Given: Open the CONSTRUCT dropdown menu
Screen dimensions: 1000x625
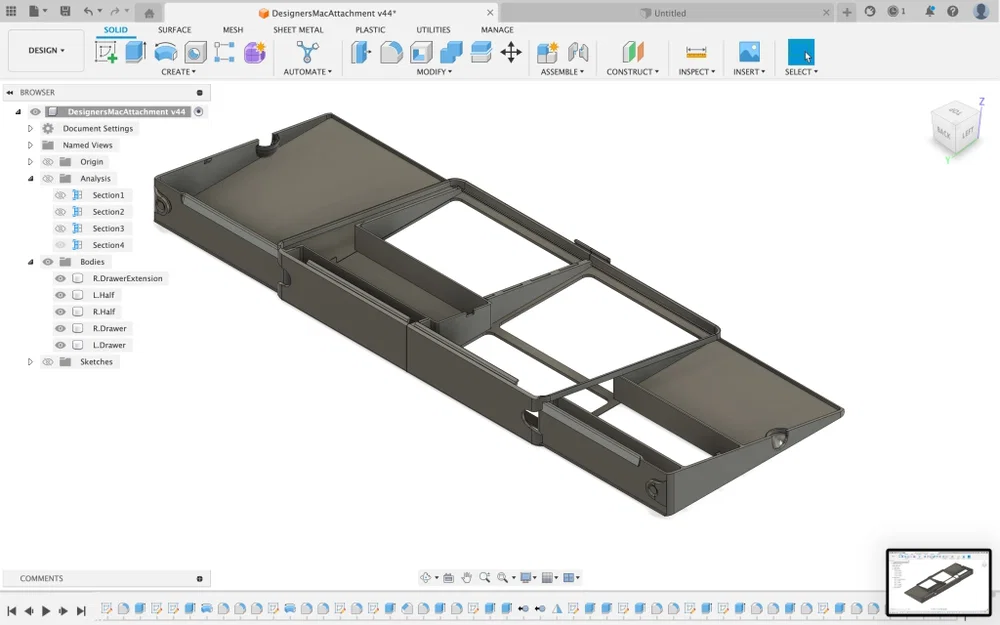Looking at the screenshot, I should point(633,72).
